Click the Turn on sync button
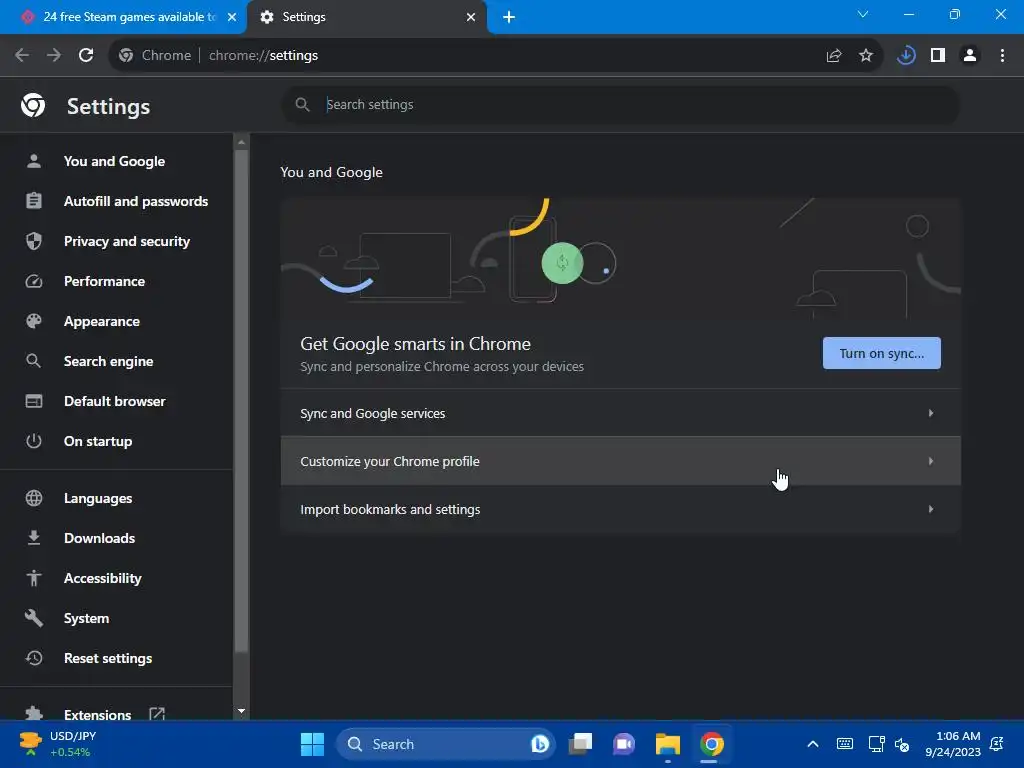Viewport: 1024px width, 768px height. [882, 353]
